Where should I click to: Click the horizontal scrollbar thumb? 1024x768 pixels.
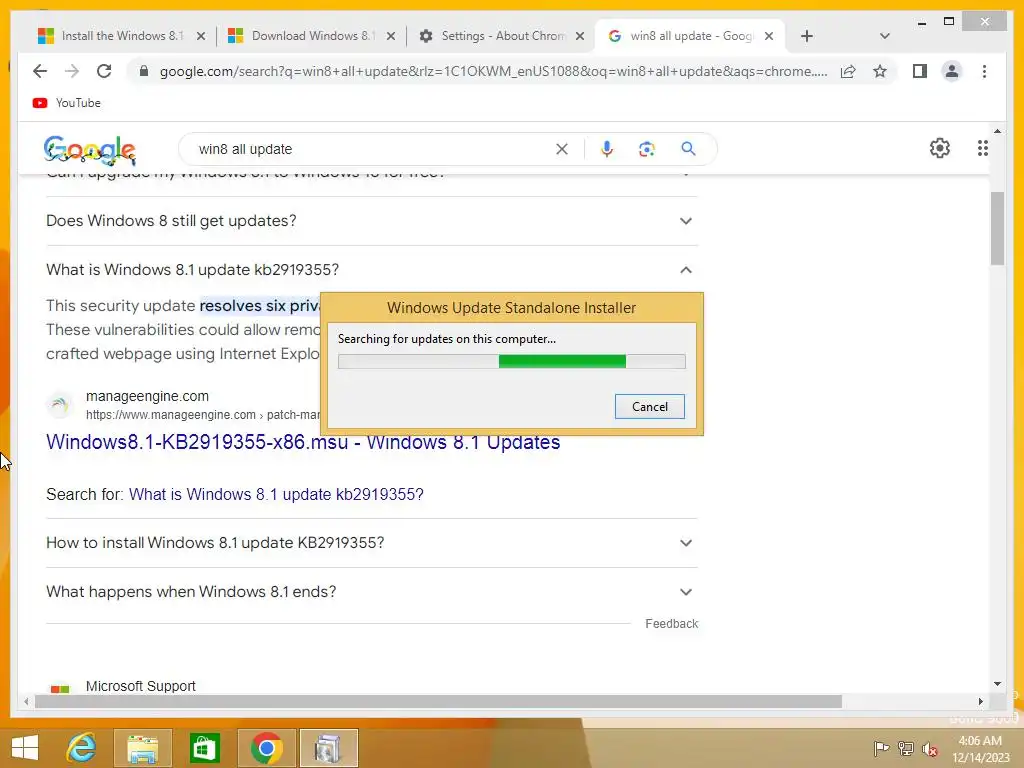pyautogui.click(x=438, y=701)
